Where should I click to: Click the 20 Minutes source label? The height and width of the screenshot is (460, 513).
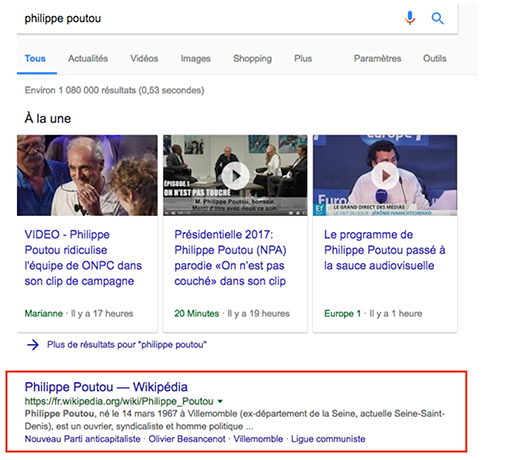coord(197,313)
